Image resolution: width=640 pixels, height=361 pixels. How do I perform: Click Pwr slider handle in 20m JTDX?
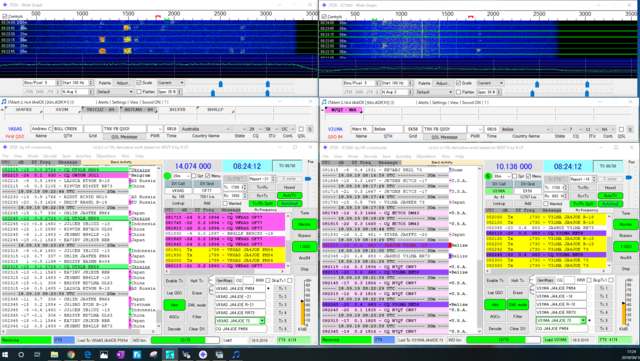click(x=308, y=178)
